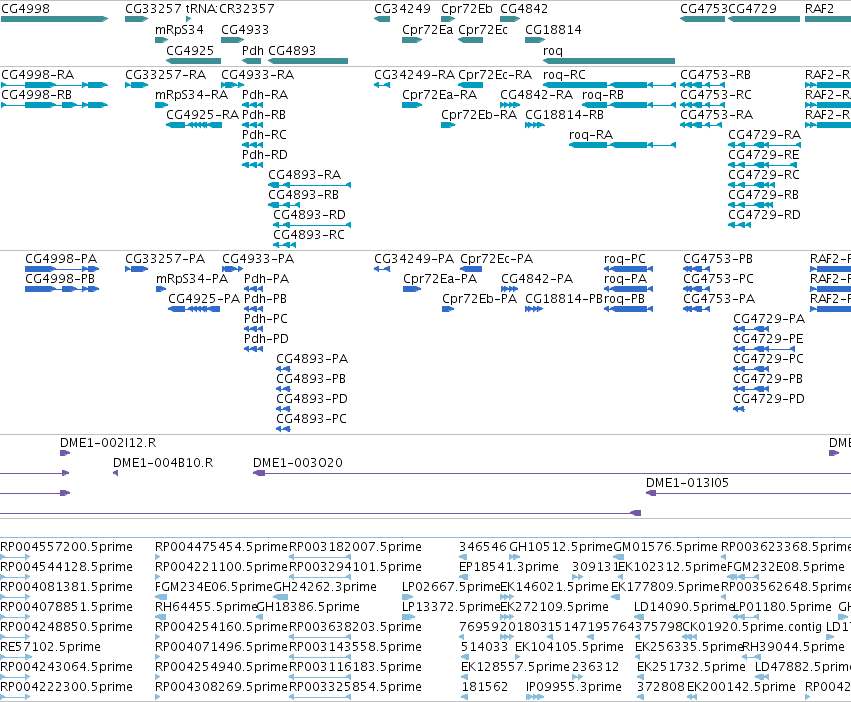Click the CG4998 gene label

click(25, 9)
